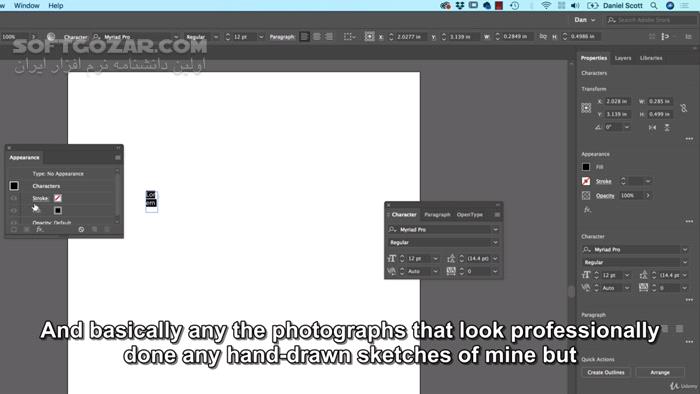Open Dan workspace switcher dropdown
This screenshot has width=700, height=394.
tap(584, 20)
